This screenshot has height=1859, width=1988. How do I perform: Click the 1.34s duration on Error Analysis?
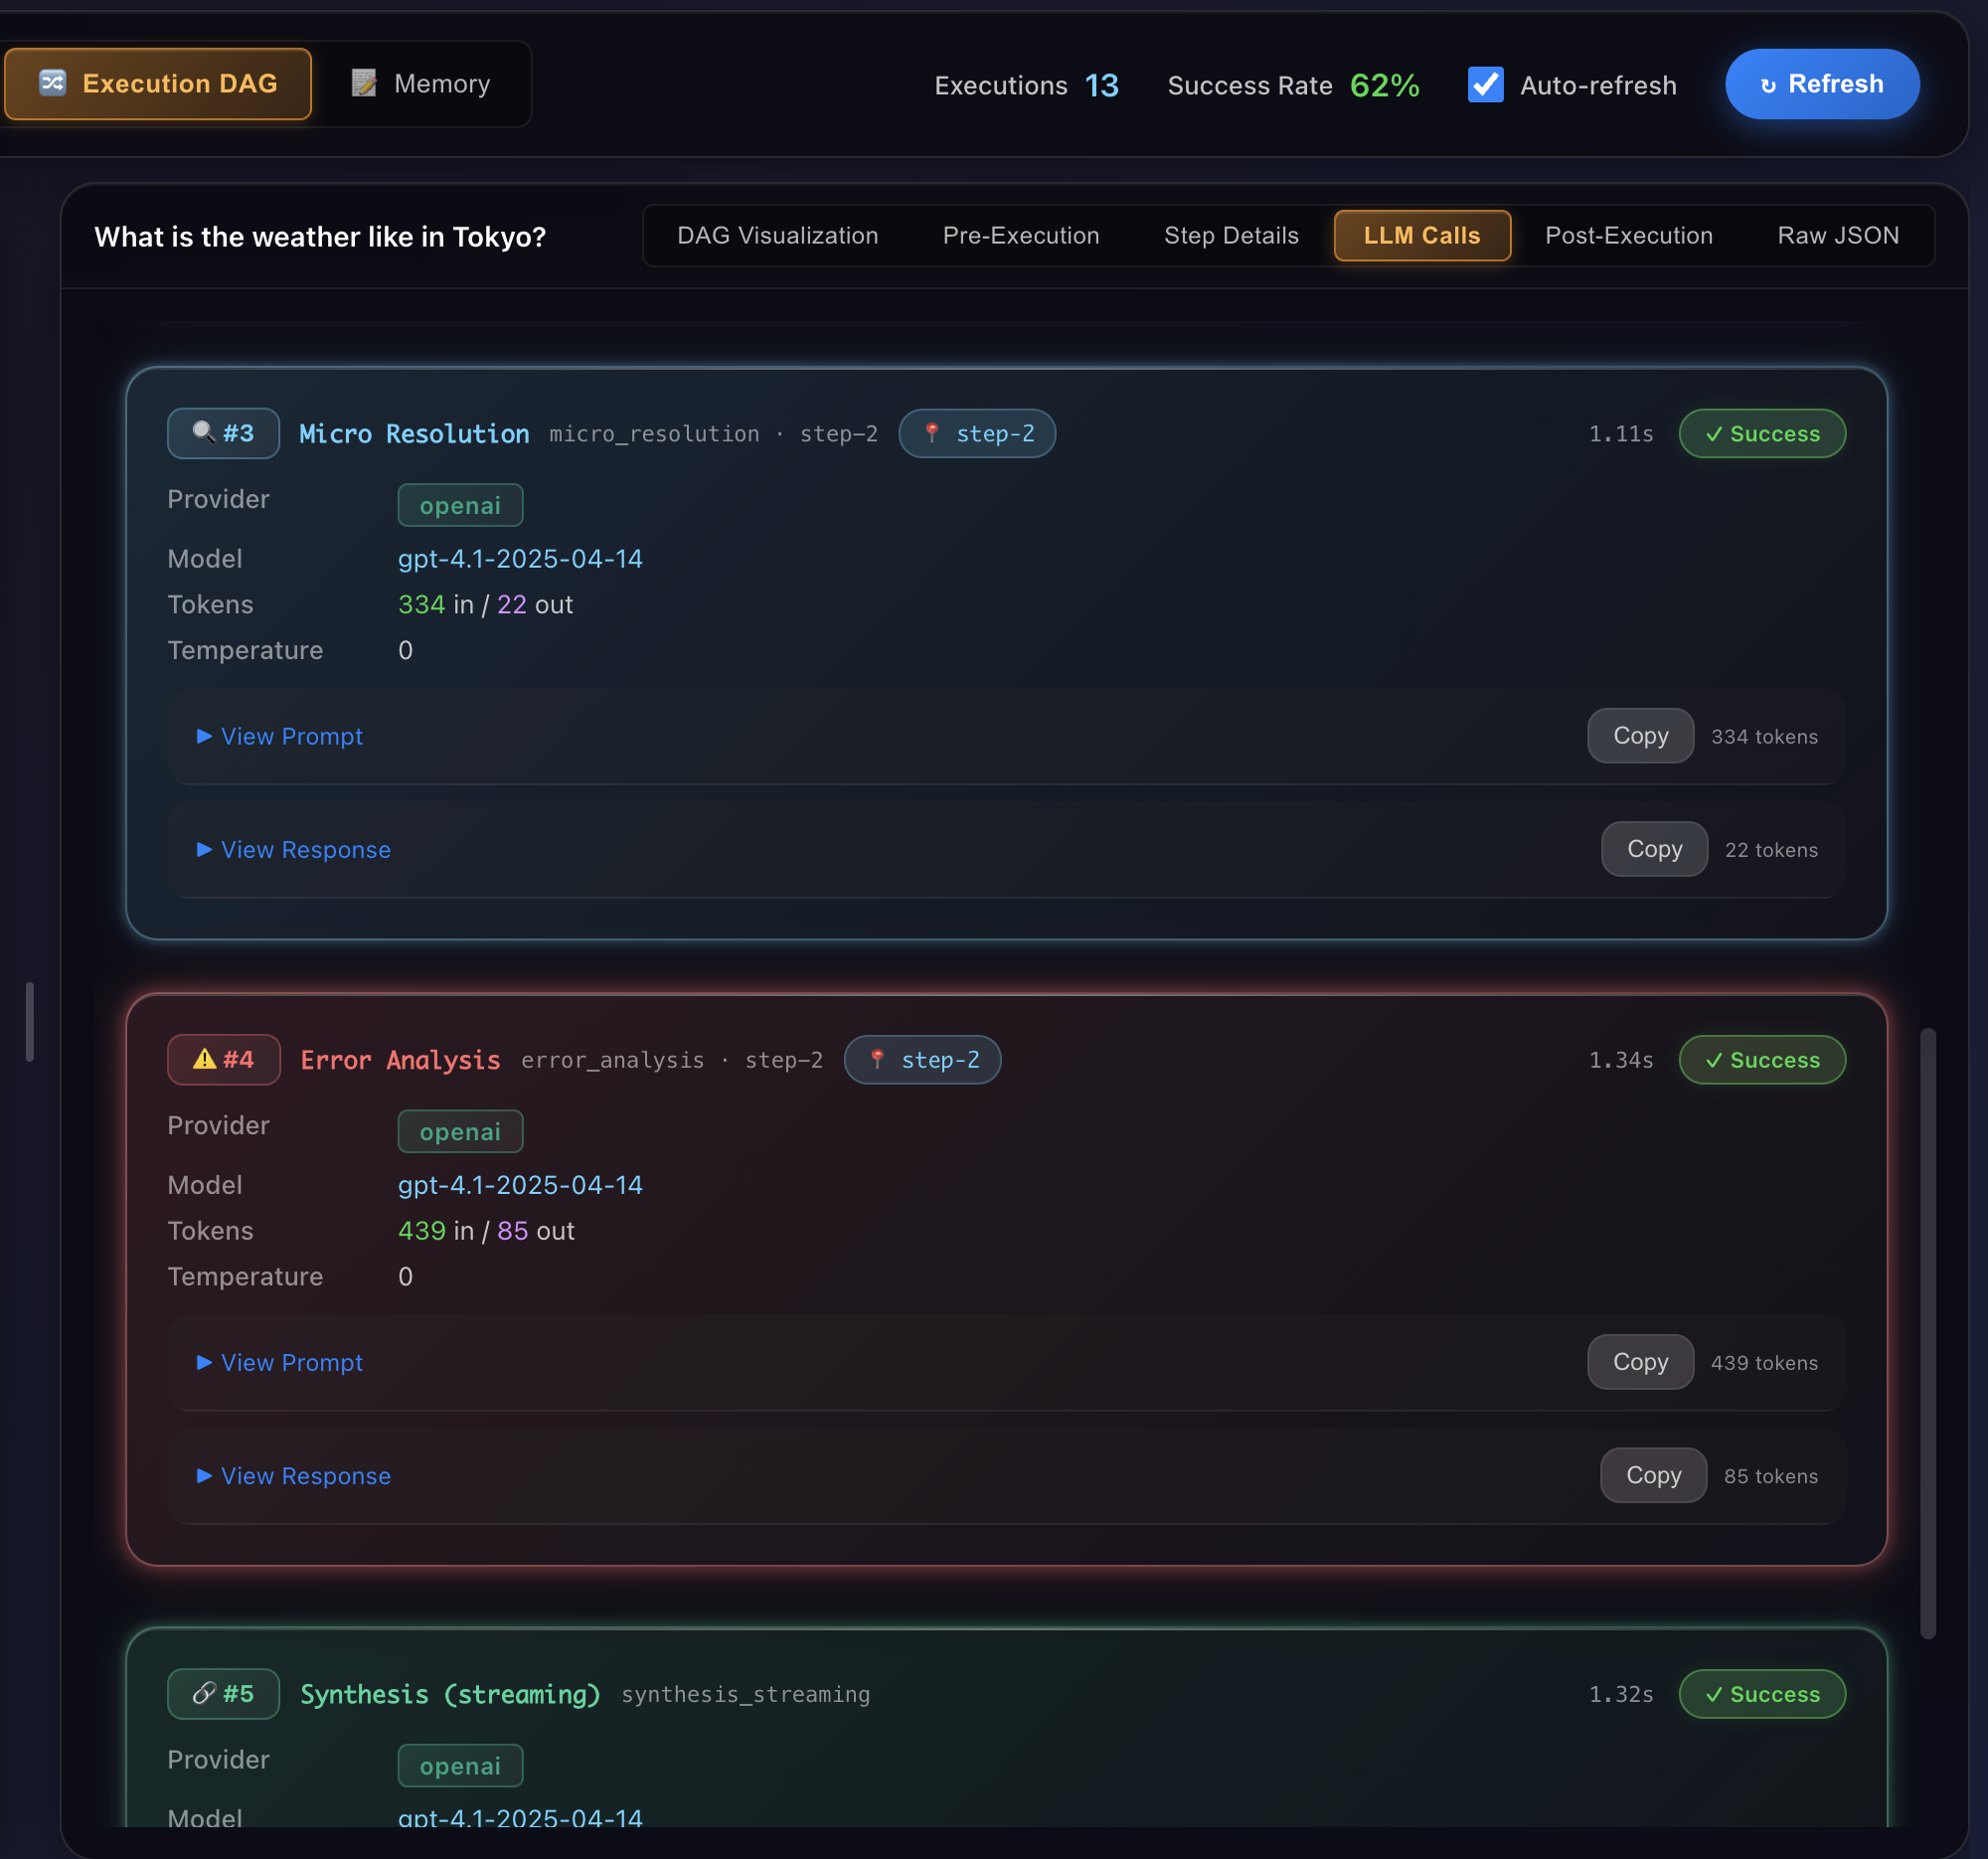pos(1620,1059)
